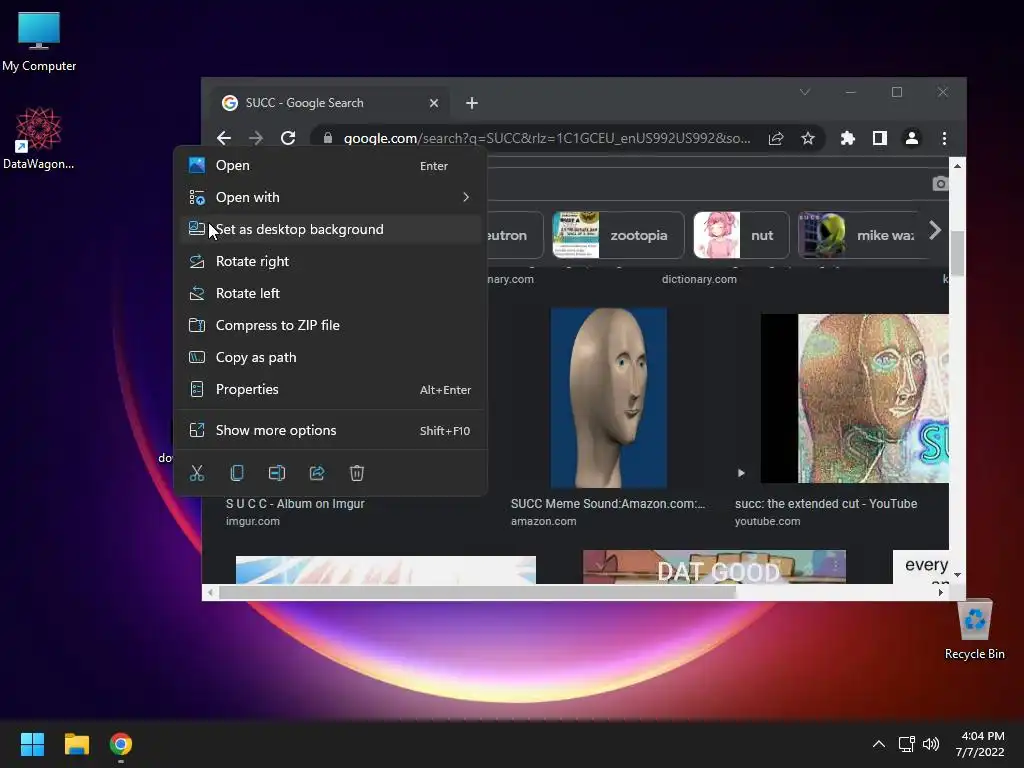Open the Chrome profile icon
The width and height of the screenshot is (1024, 768).
click(x=912, y=138)
